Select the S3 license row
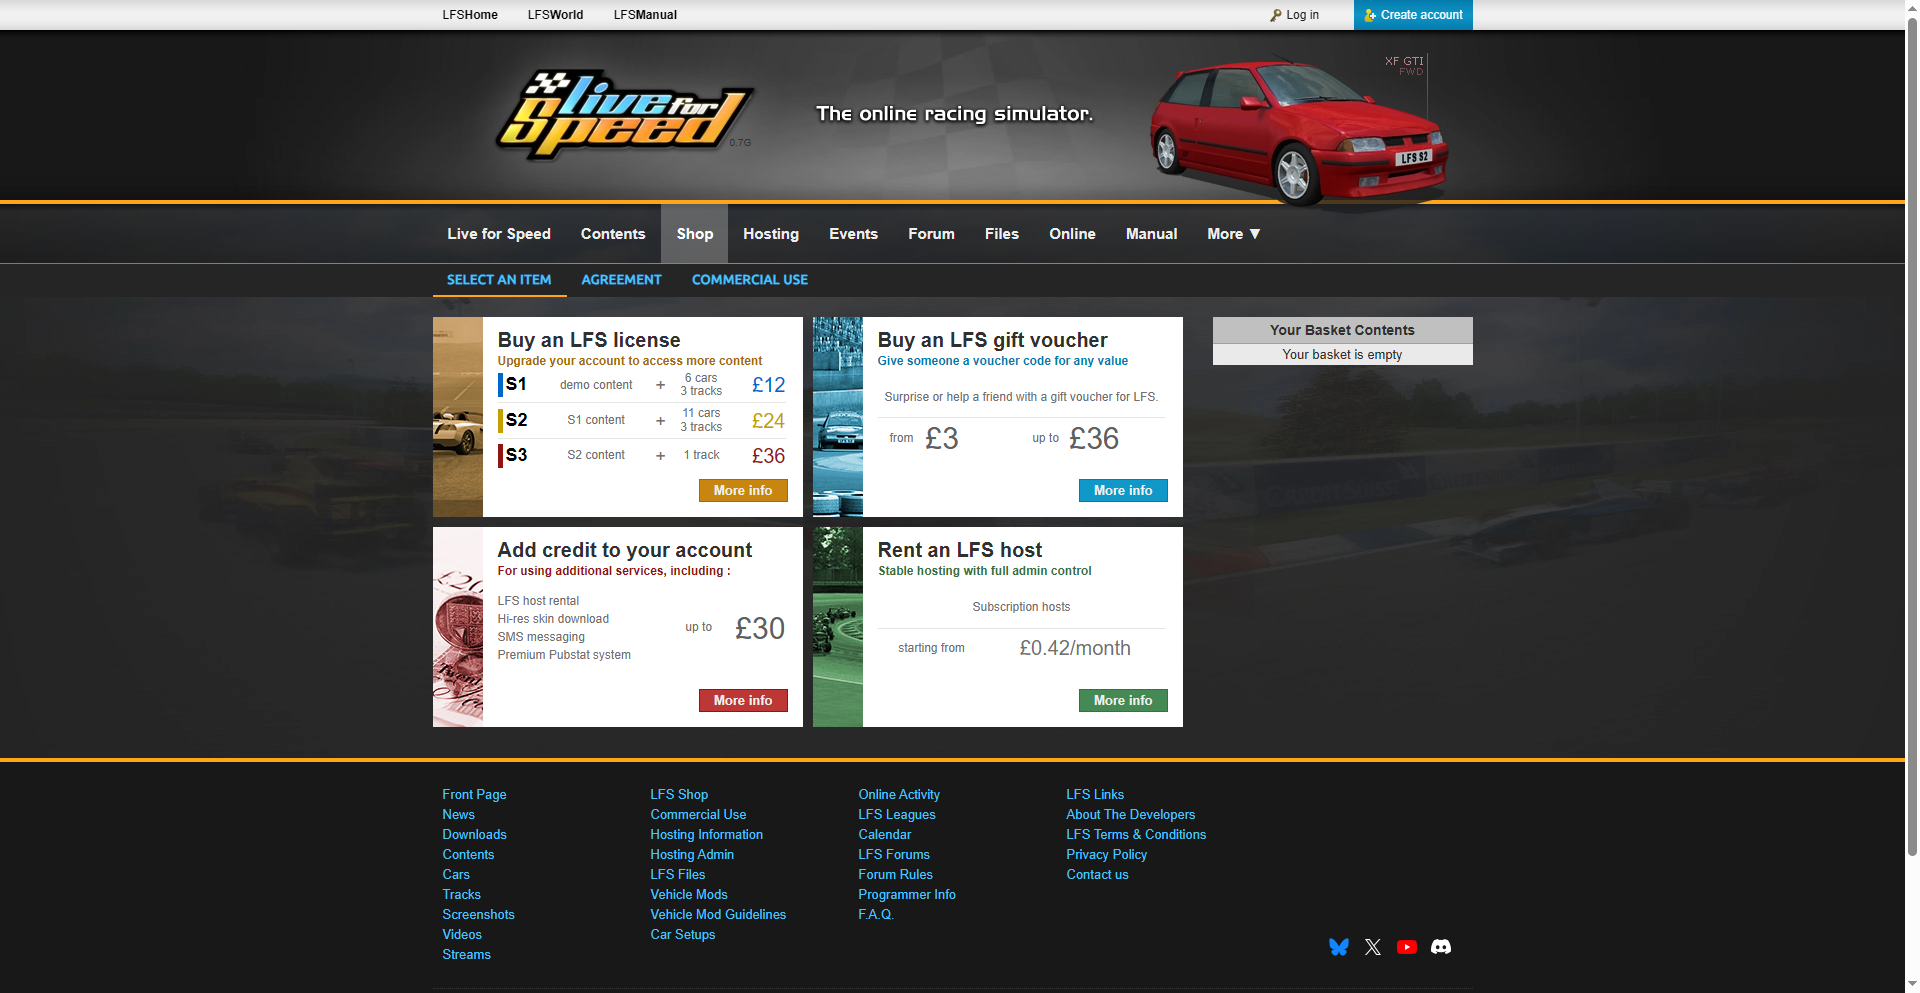 point(642,456)
